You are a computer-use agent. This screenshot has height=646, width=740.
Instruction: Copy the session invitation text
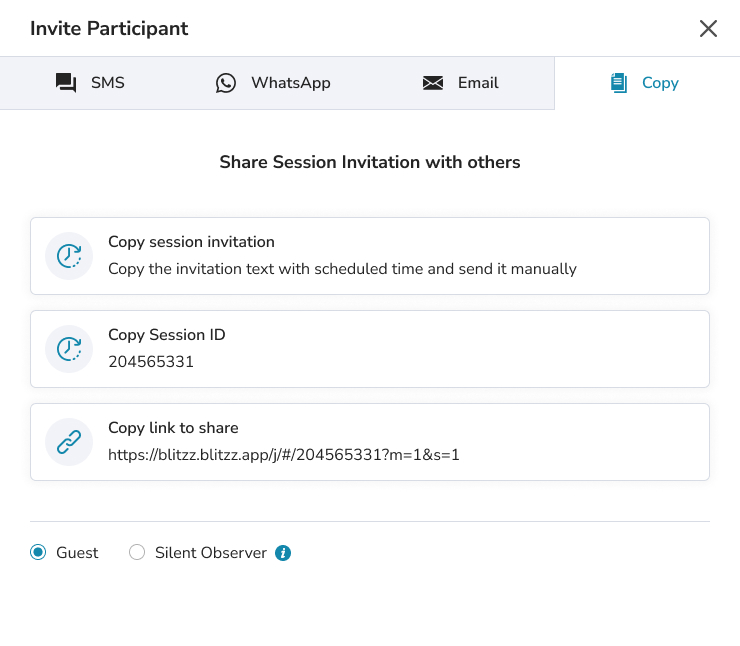pos(370,256)
